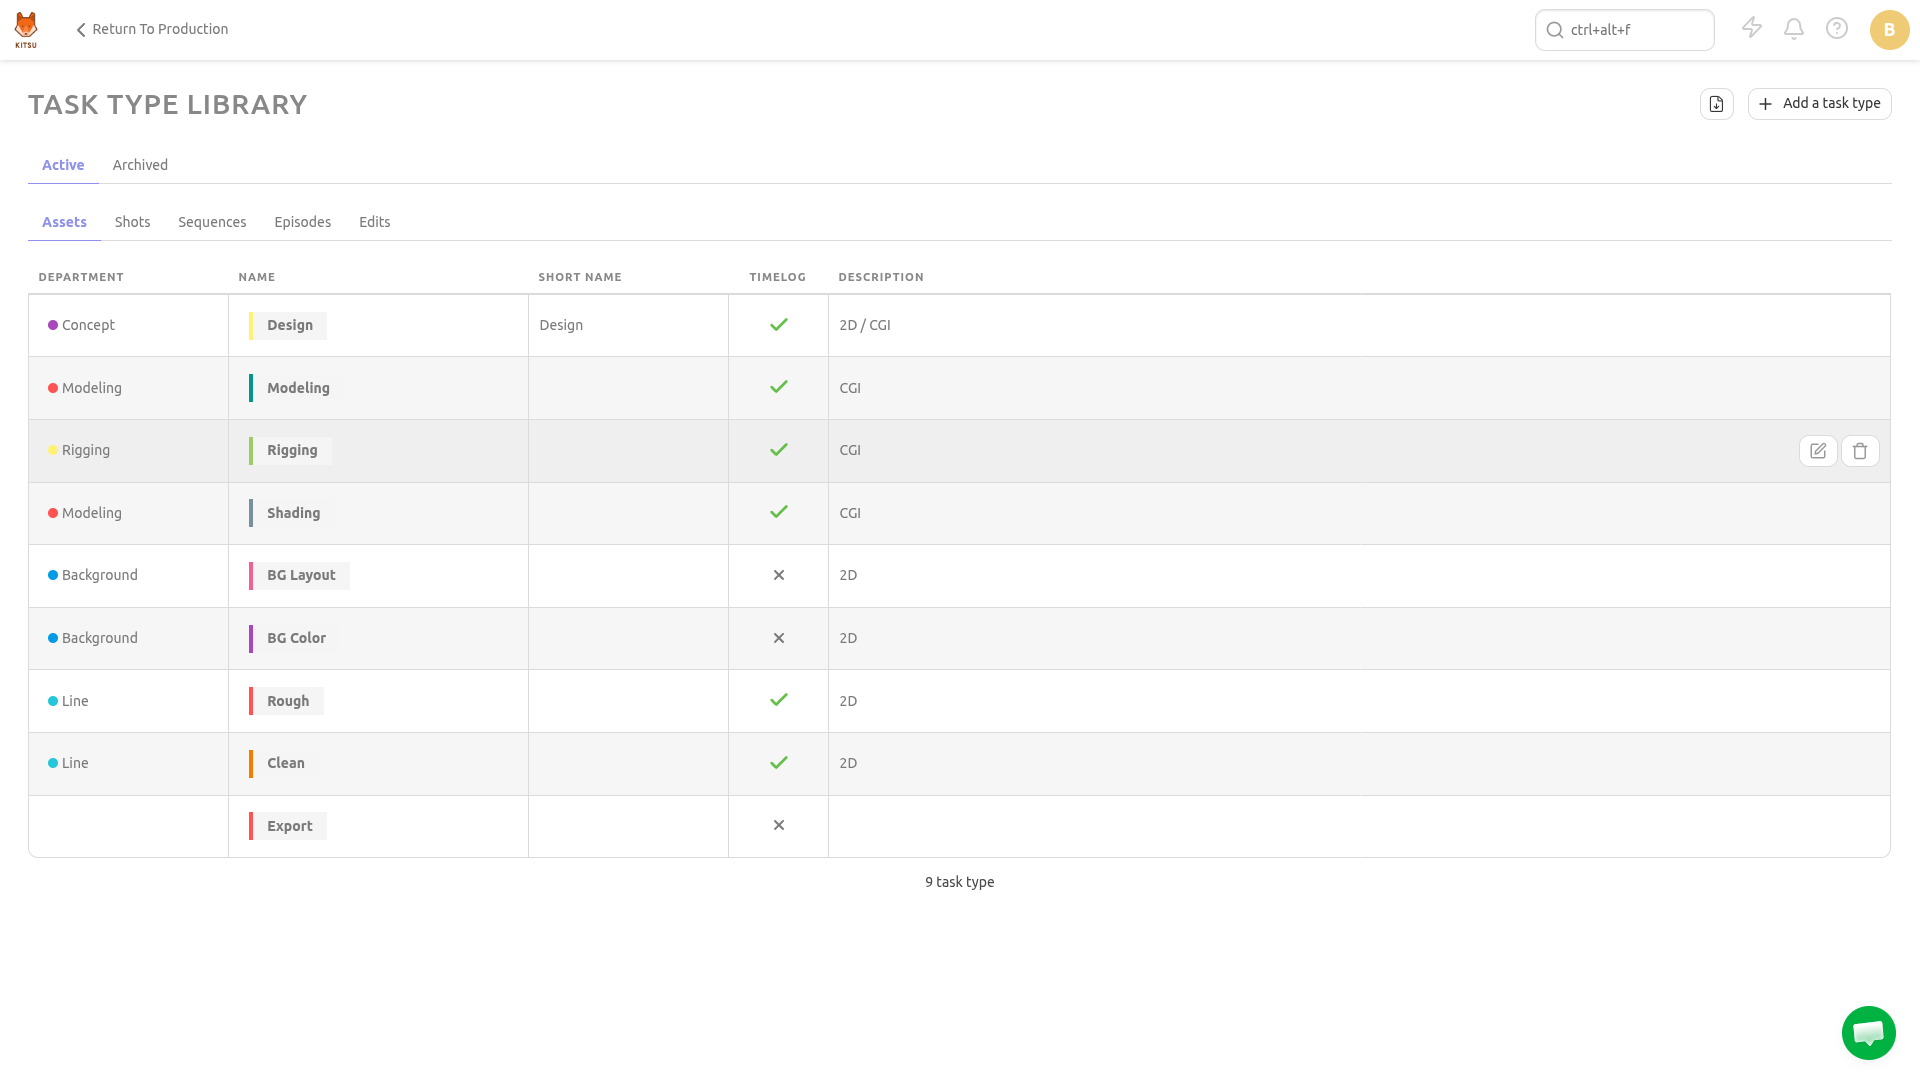This screenshot has width=1920, height=1080.
Task: Edit the Rigging task type
Action: [x=1818, y=451]
